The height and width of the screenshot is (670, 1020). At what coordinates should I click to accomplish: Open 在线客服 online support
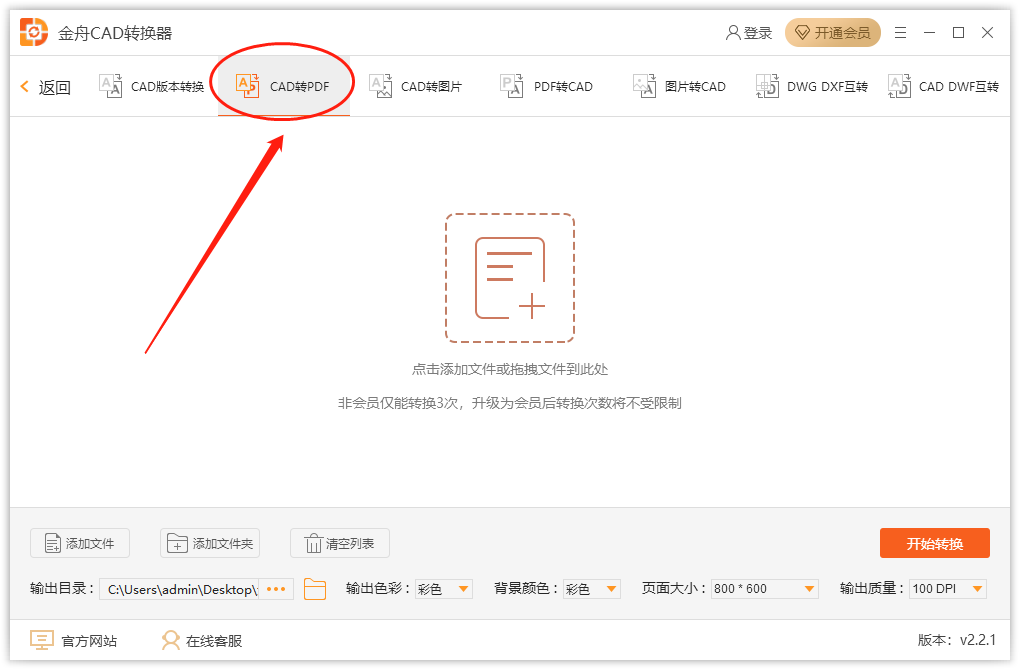[202, 641]
